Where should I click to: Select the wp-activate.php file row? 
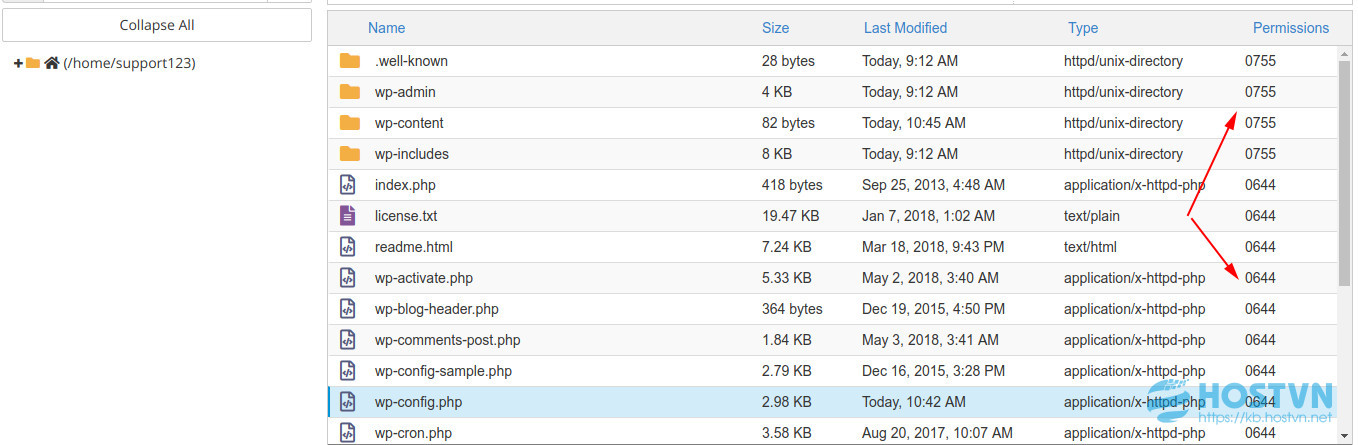(x=833, y=278)
